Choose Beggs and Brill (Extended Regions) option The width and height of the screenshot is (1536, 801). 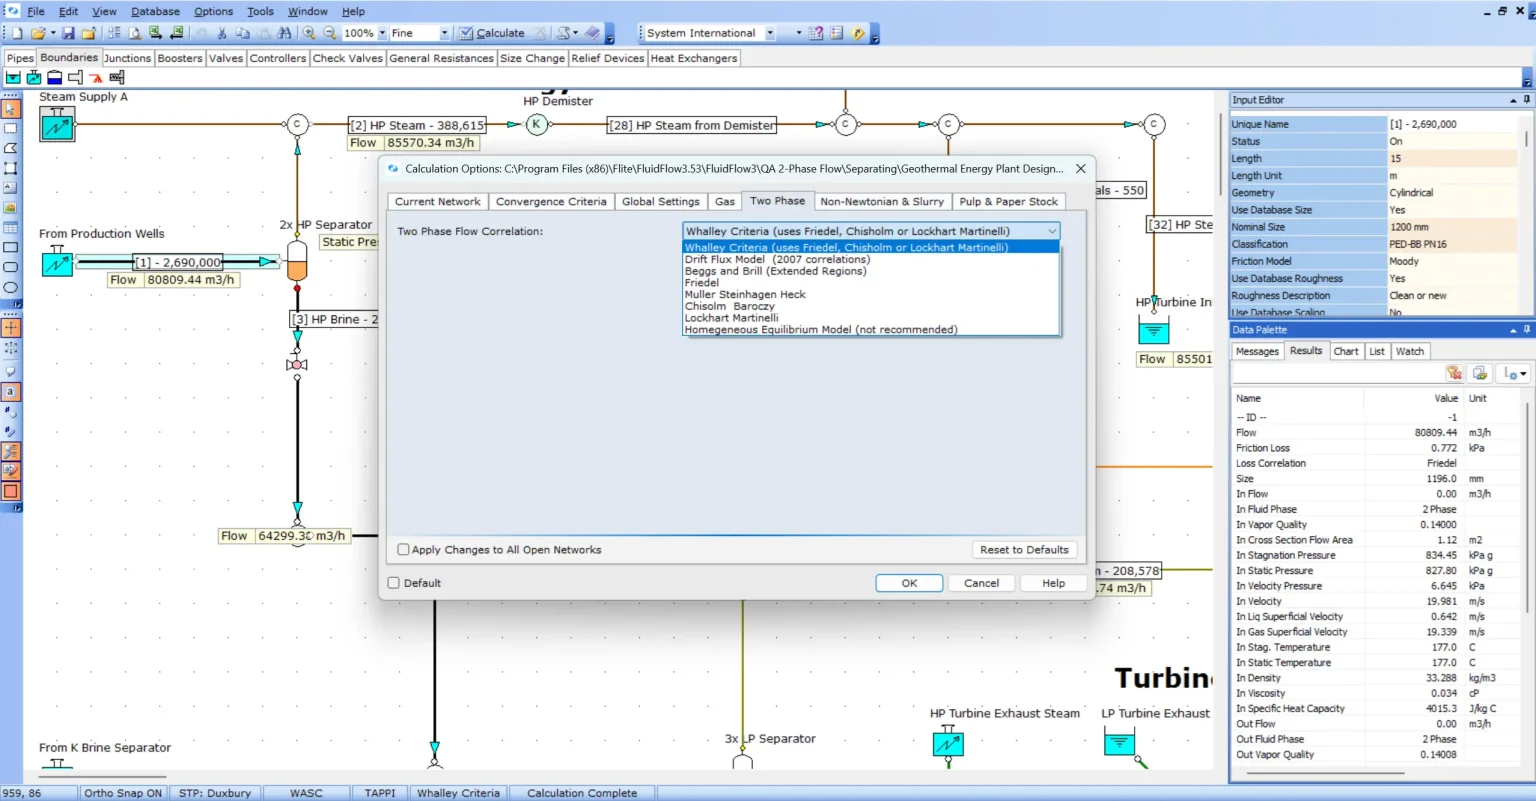coord(775,271)
